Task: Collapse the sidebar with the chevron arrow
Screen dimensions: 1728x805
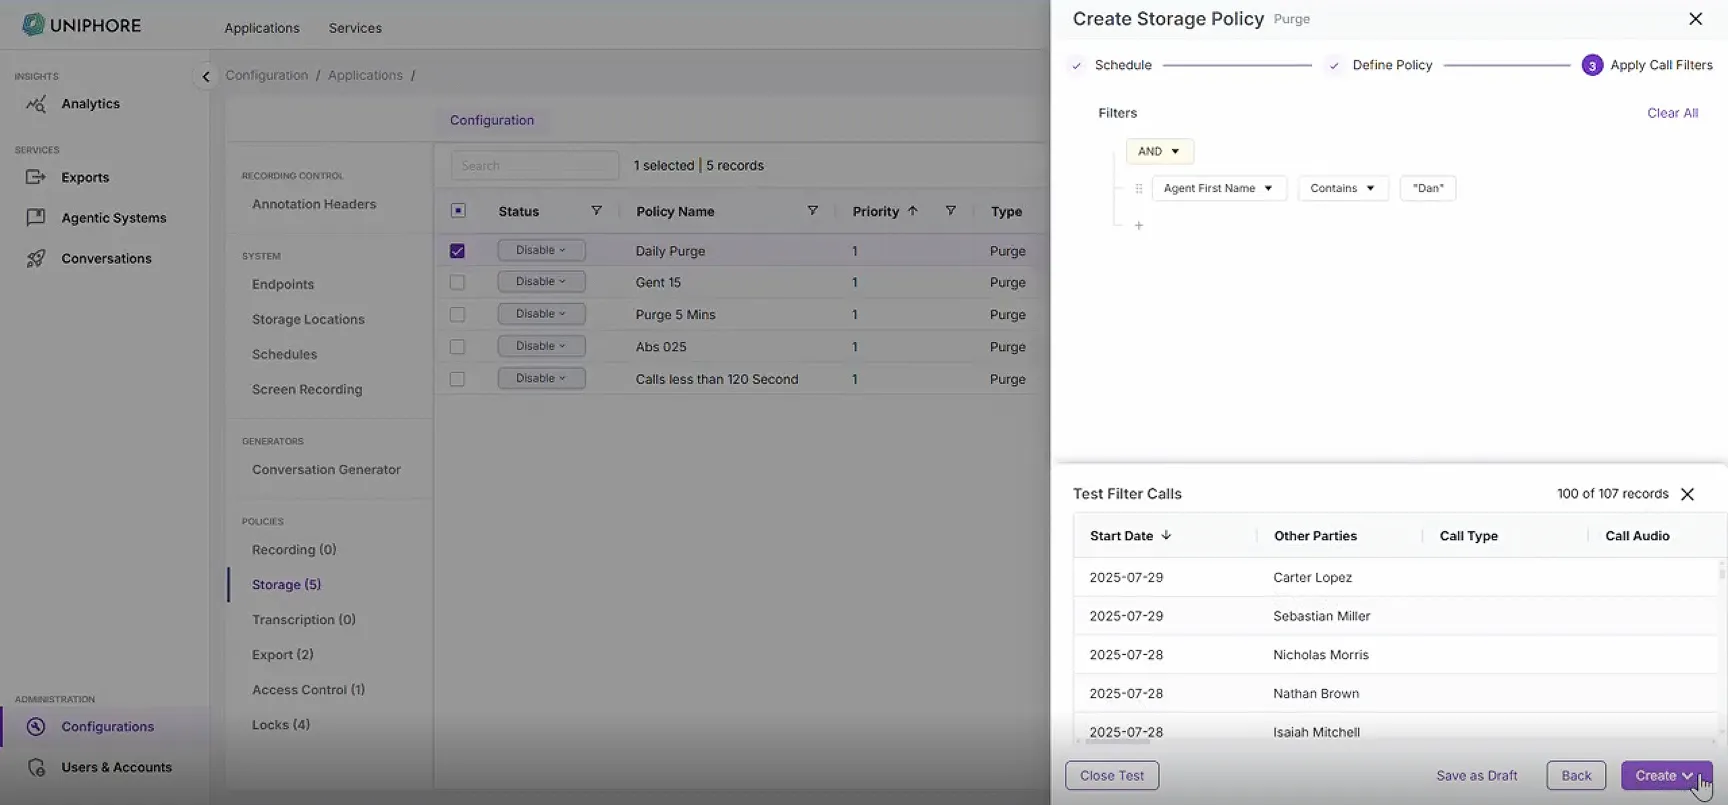Action: pyautogui.click(x=206, y=76)
